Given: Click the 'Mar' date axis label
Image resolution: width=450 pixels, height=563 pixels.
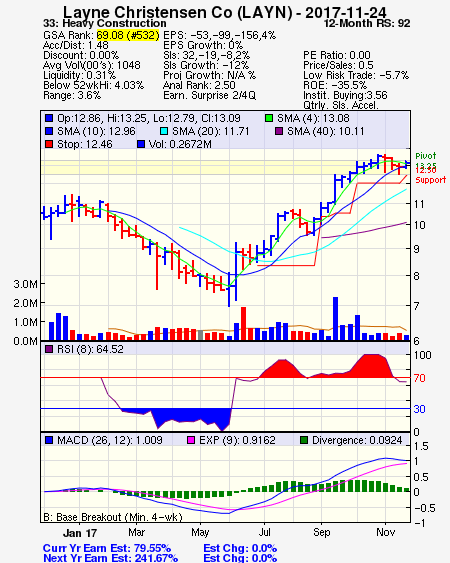Looking at the screenshot, I should coord(136,532).
